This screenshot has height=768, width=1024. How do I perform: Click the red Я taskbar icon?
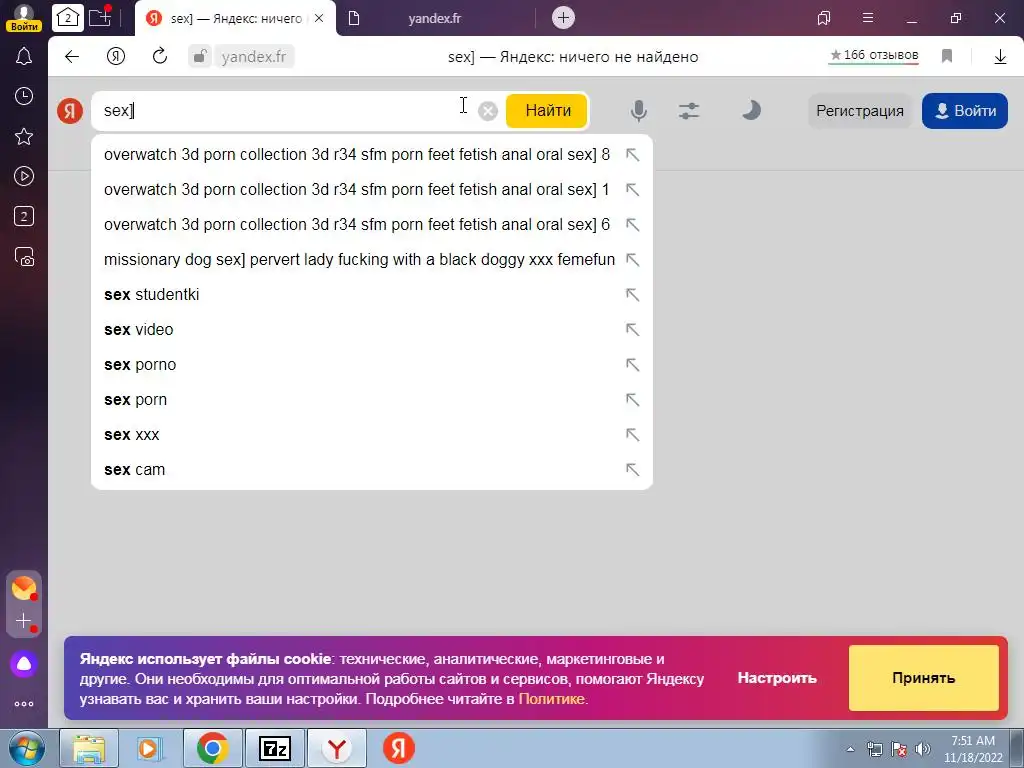click(x=398, y=748)
